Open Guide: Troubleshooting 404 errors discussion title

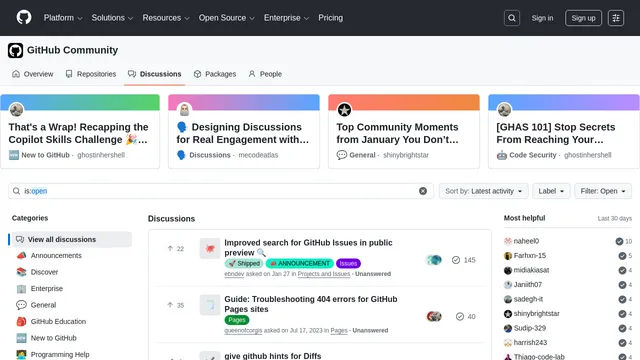tap(311, 304)
